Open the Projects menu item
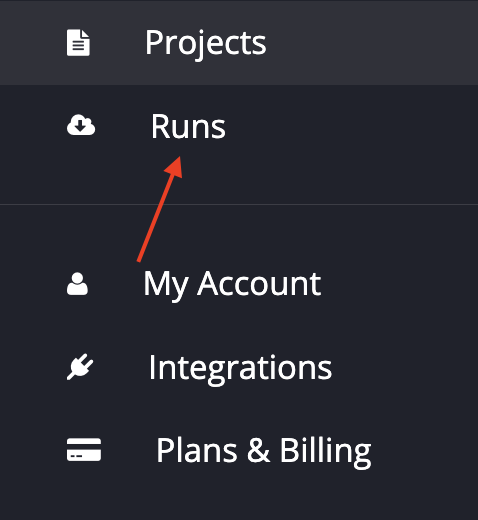The width and height of the screenshot is (478, 520). (x=239, y=43)
